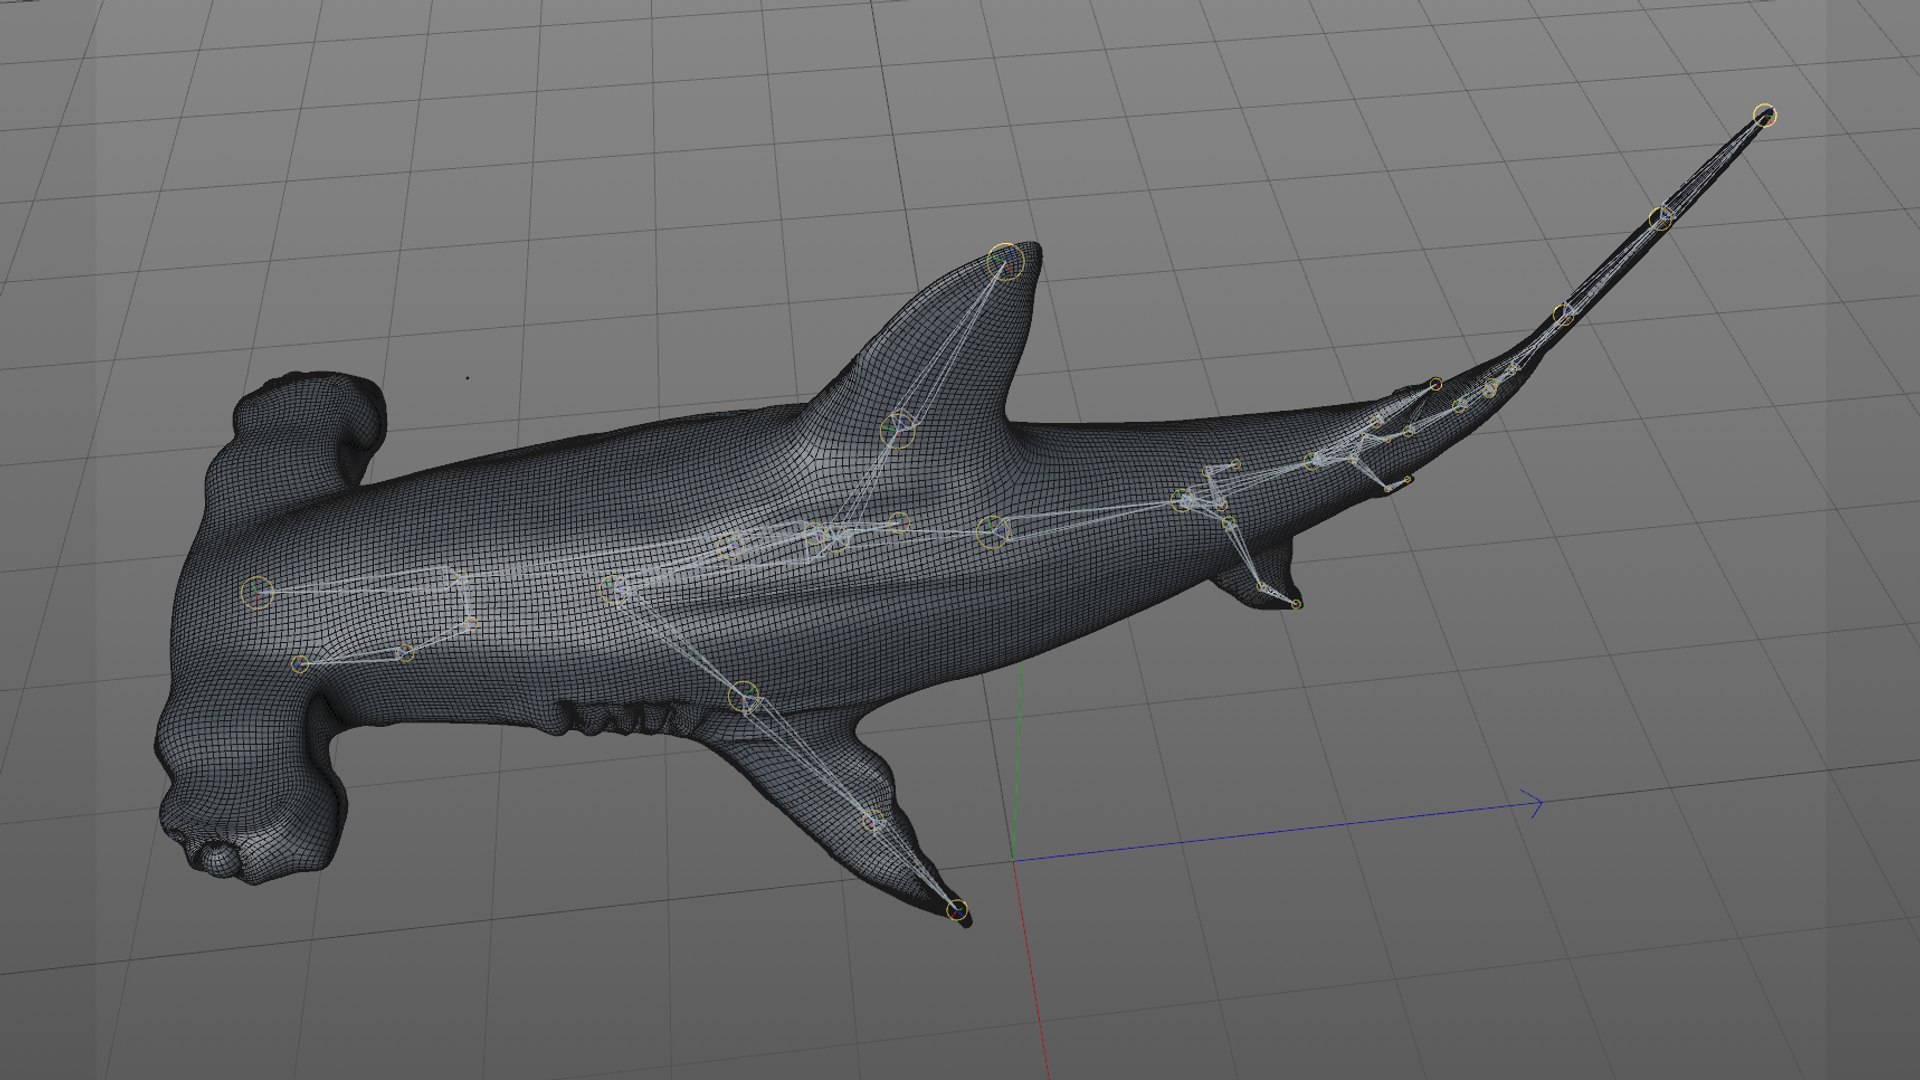Select the joint at the pelvic fin tip

[1296, 604]
